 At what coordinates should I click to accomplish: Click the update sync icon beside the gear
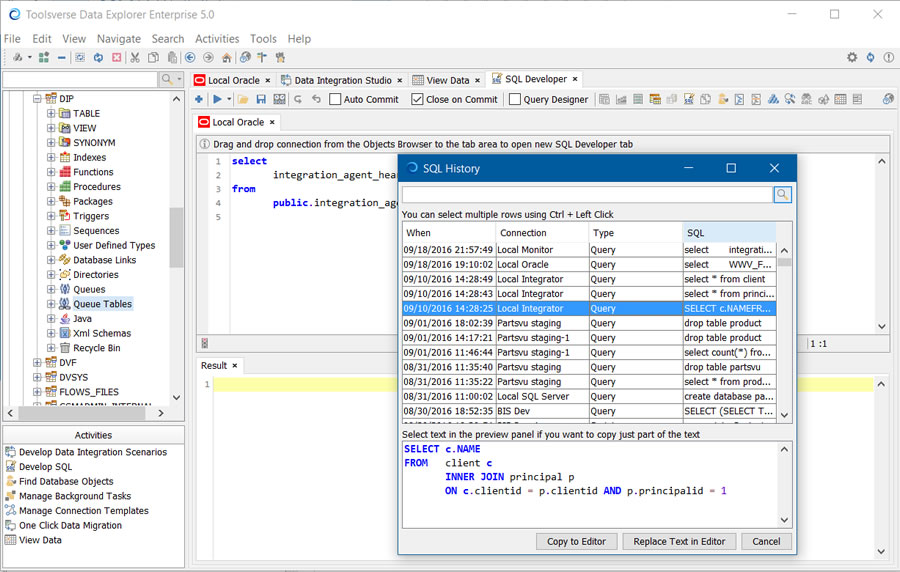(871, 57)
